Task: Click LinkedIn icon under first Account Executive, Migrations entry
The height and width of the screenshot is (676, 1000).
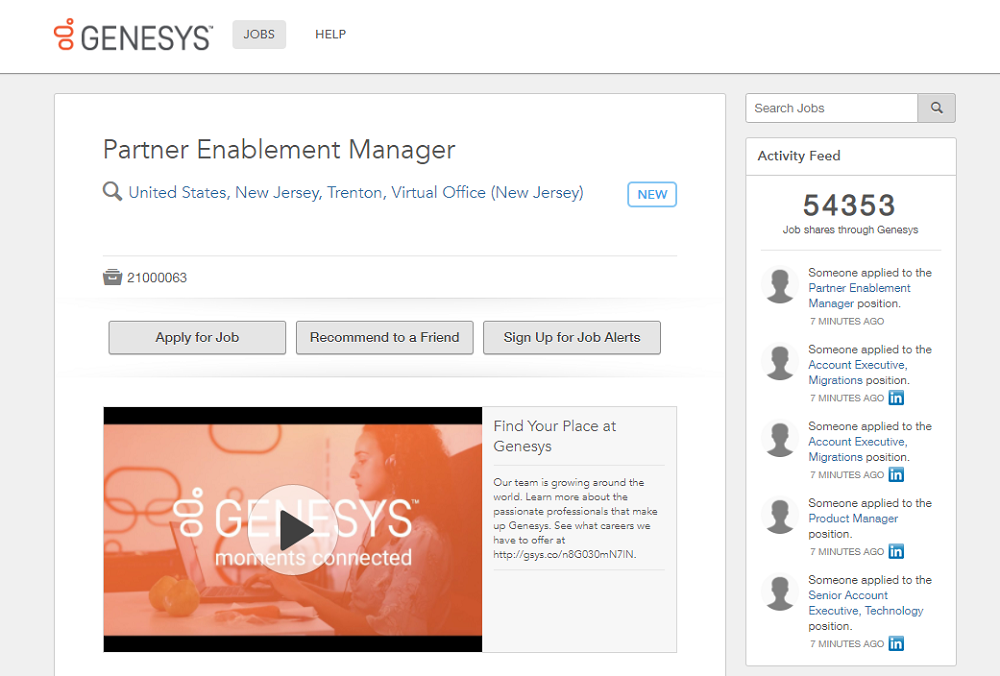Action: point(896,398)
